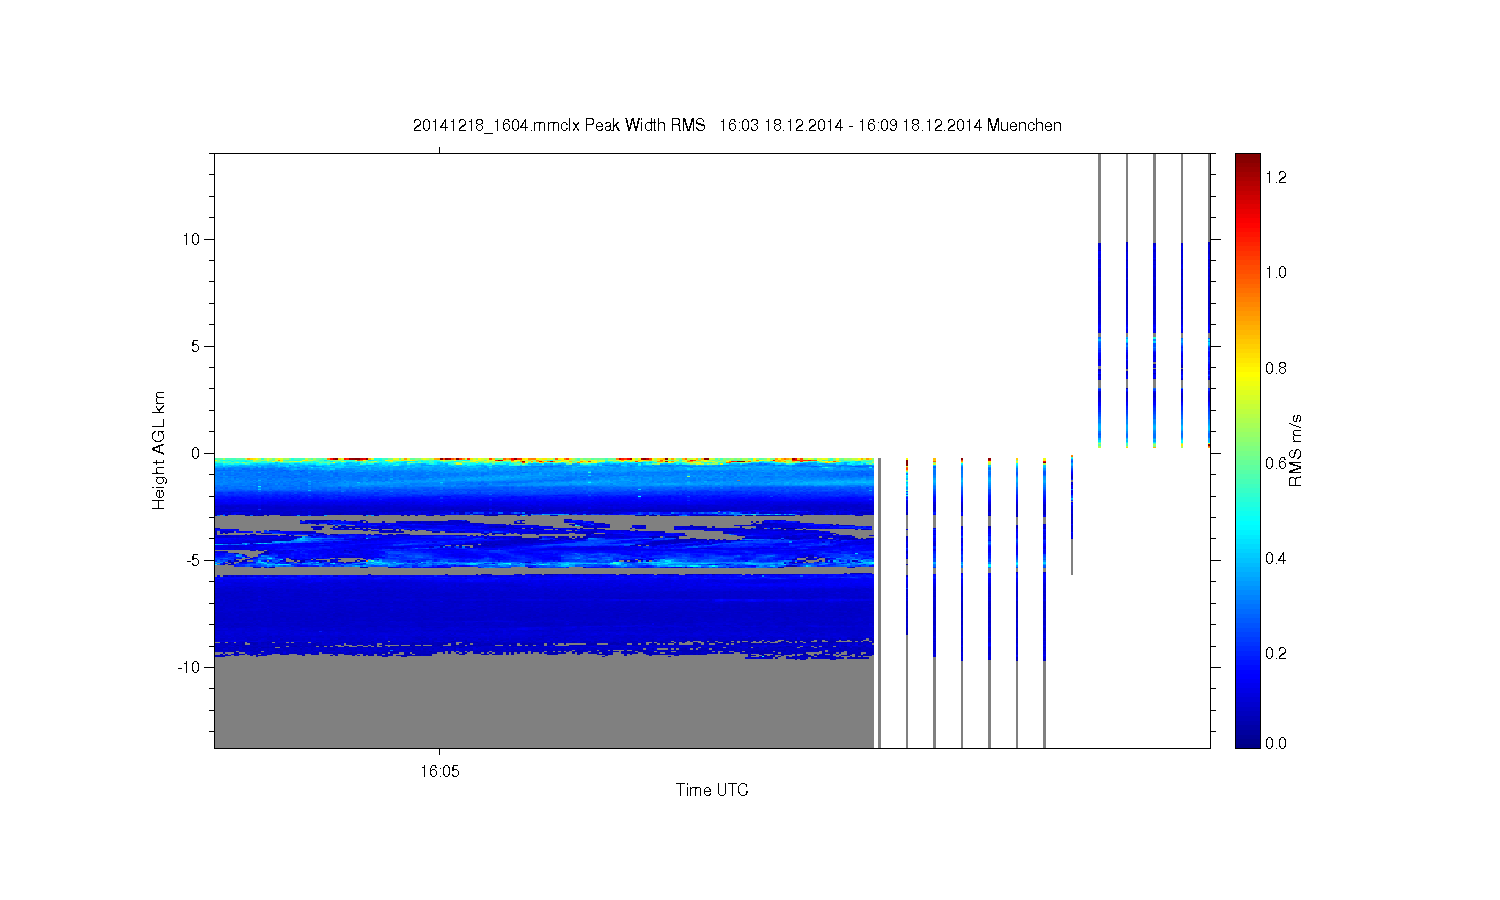Screen dimensions: 1500x900
Task: Click the 10 height axis tick label
Action: pos(191,239)
